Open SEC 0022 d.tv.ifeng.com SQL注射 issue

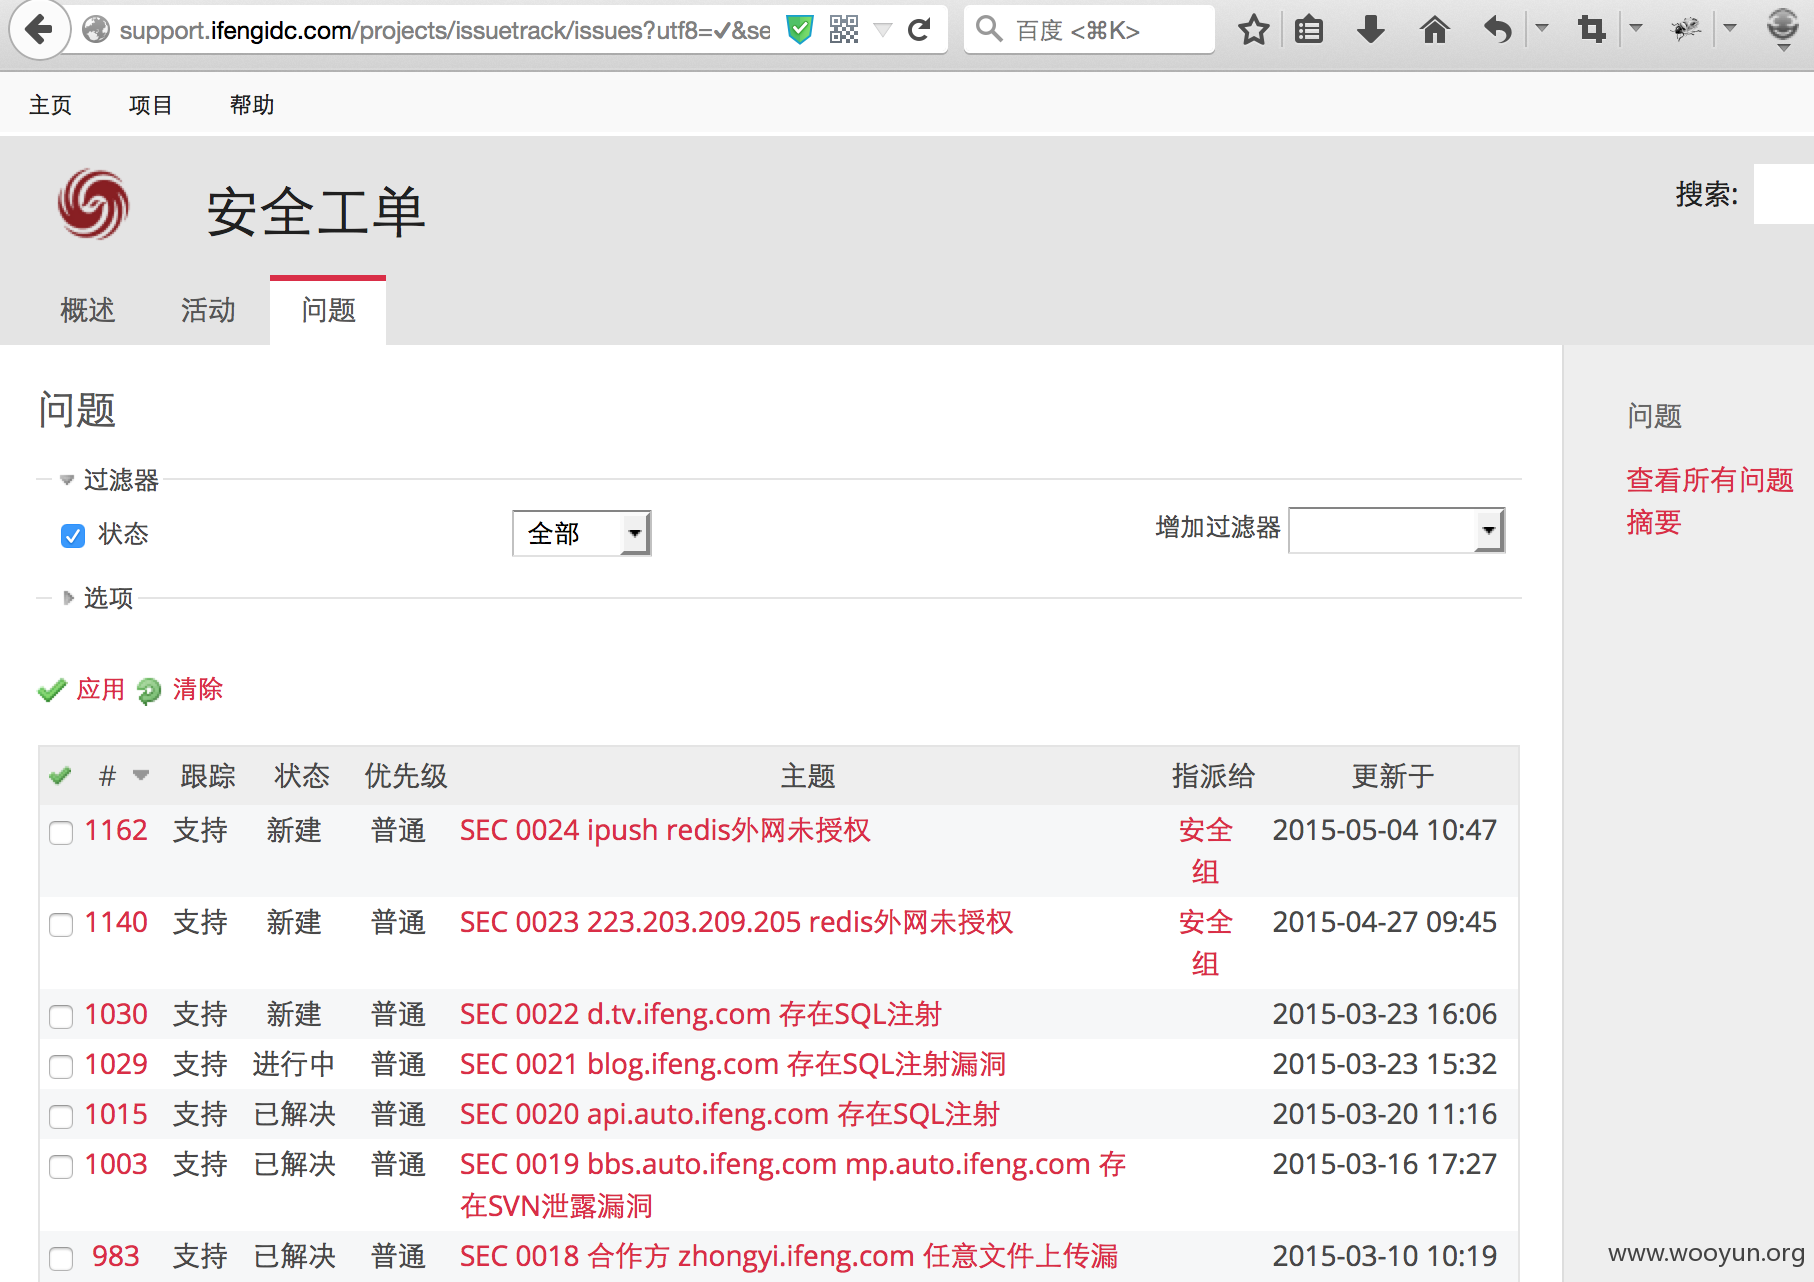coord(700,1014)
